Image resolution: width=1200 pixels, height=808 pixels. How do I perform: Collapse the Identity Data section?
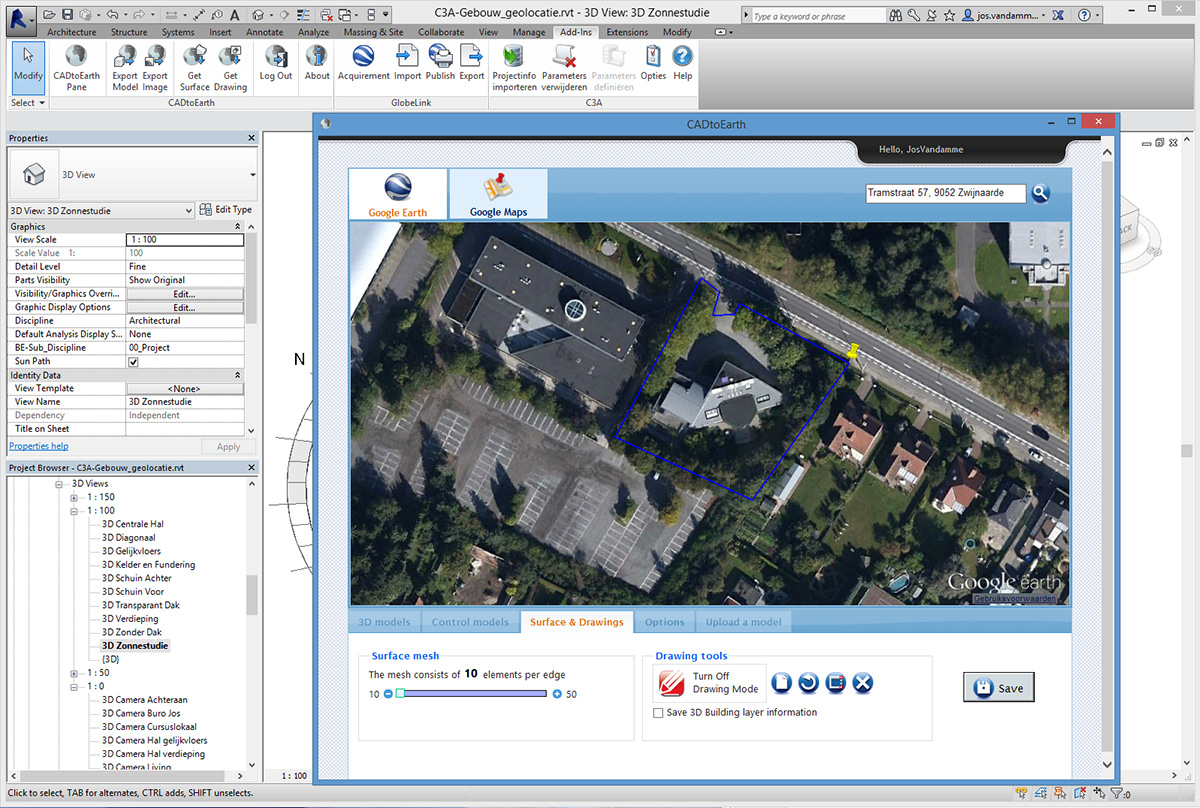pyautogui.click(x=238, y=375)
